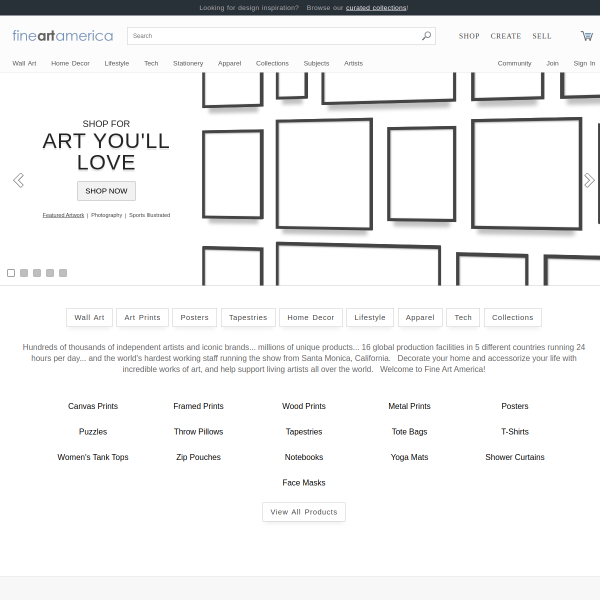600x600 pixels.
Task: Open the shopping cart icon
Action: 587,36
